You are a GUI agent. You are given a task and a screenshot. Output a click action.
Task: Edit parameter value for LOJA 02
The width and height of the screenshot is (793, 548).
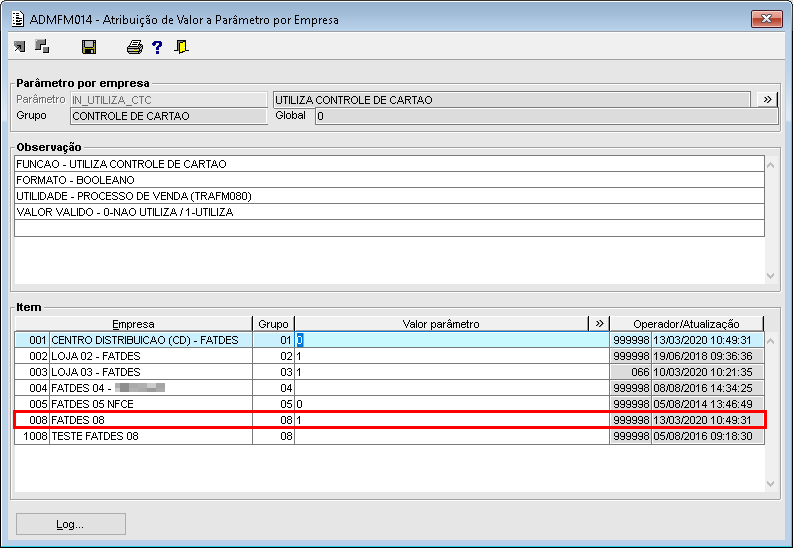(x=452, y=356)
